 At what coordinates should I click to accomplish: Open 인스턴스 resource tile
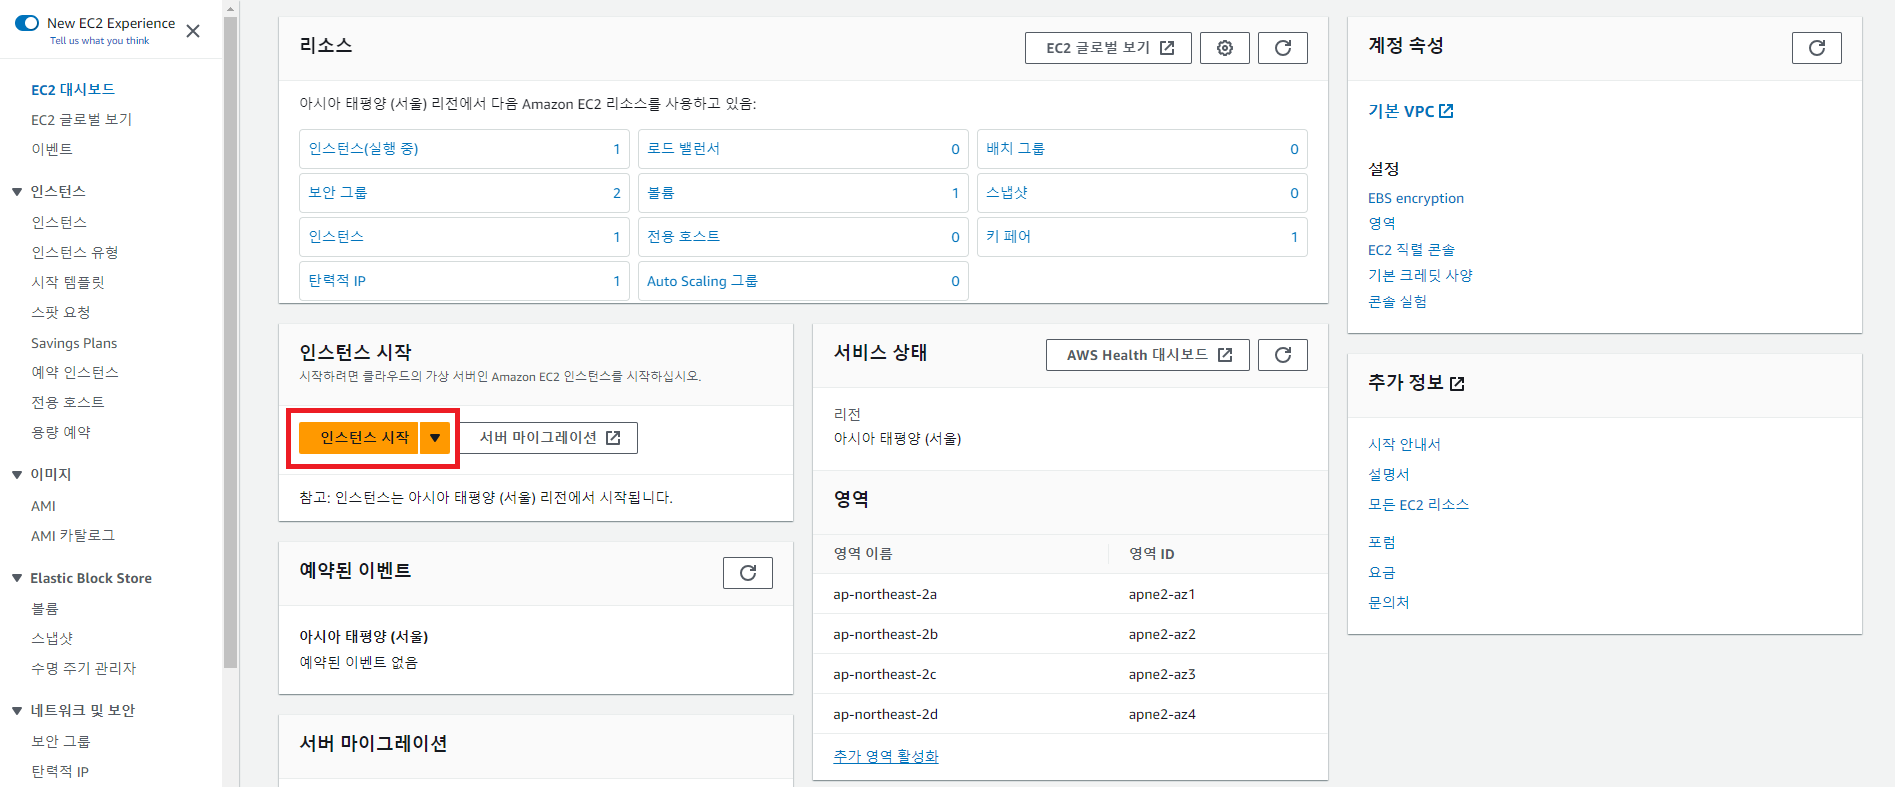464,236
